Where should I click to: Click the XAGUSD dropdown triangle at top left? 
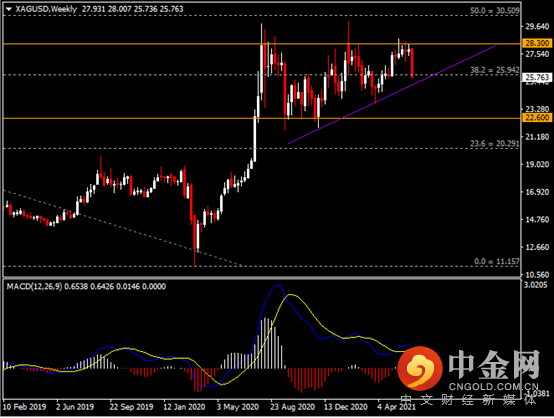point(9,10)
